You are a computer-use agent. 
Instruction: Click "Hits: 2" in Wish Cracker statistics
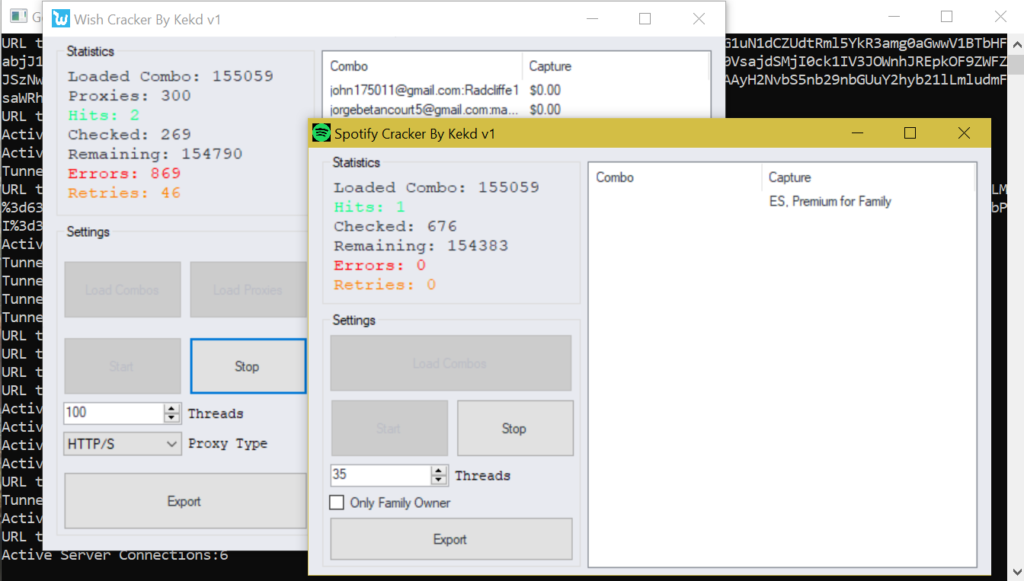point(104,116)
